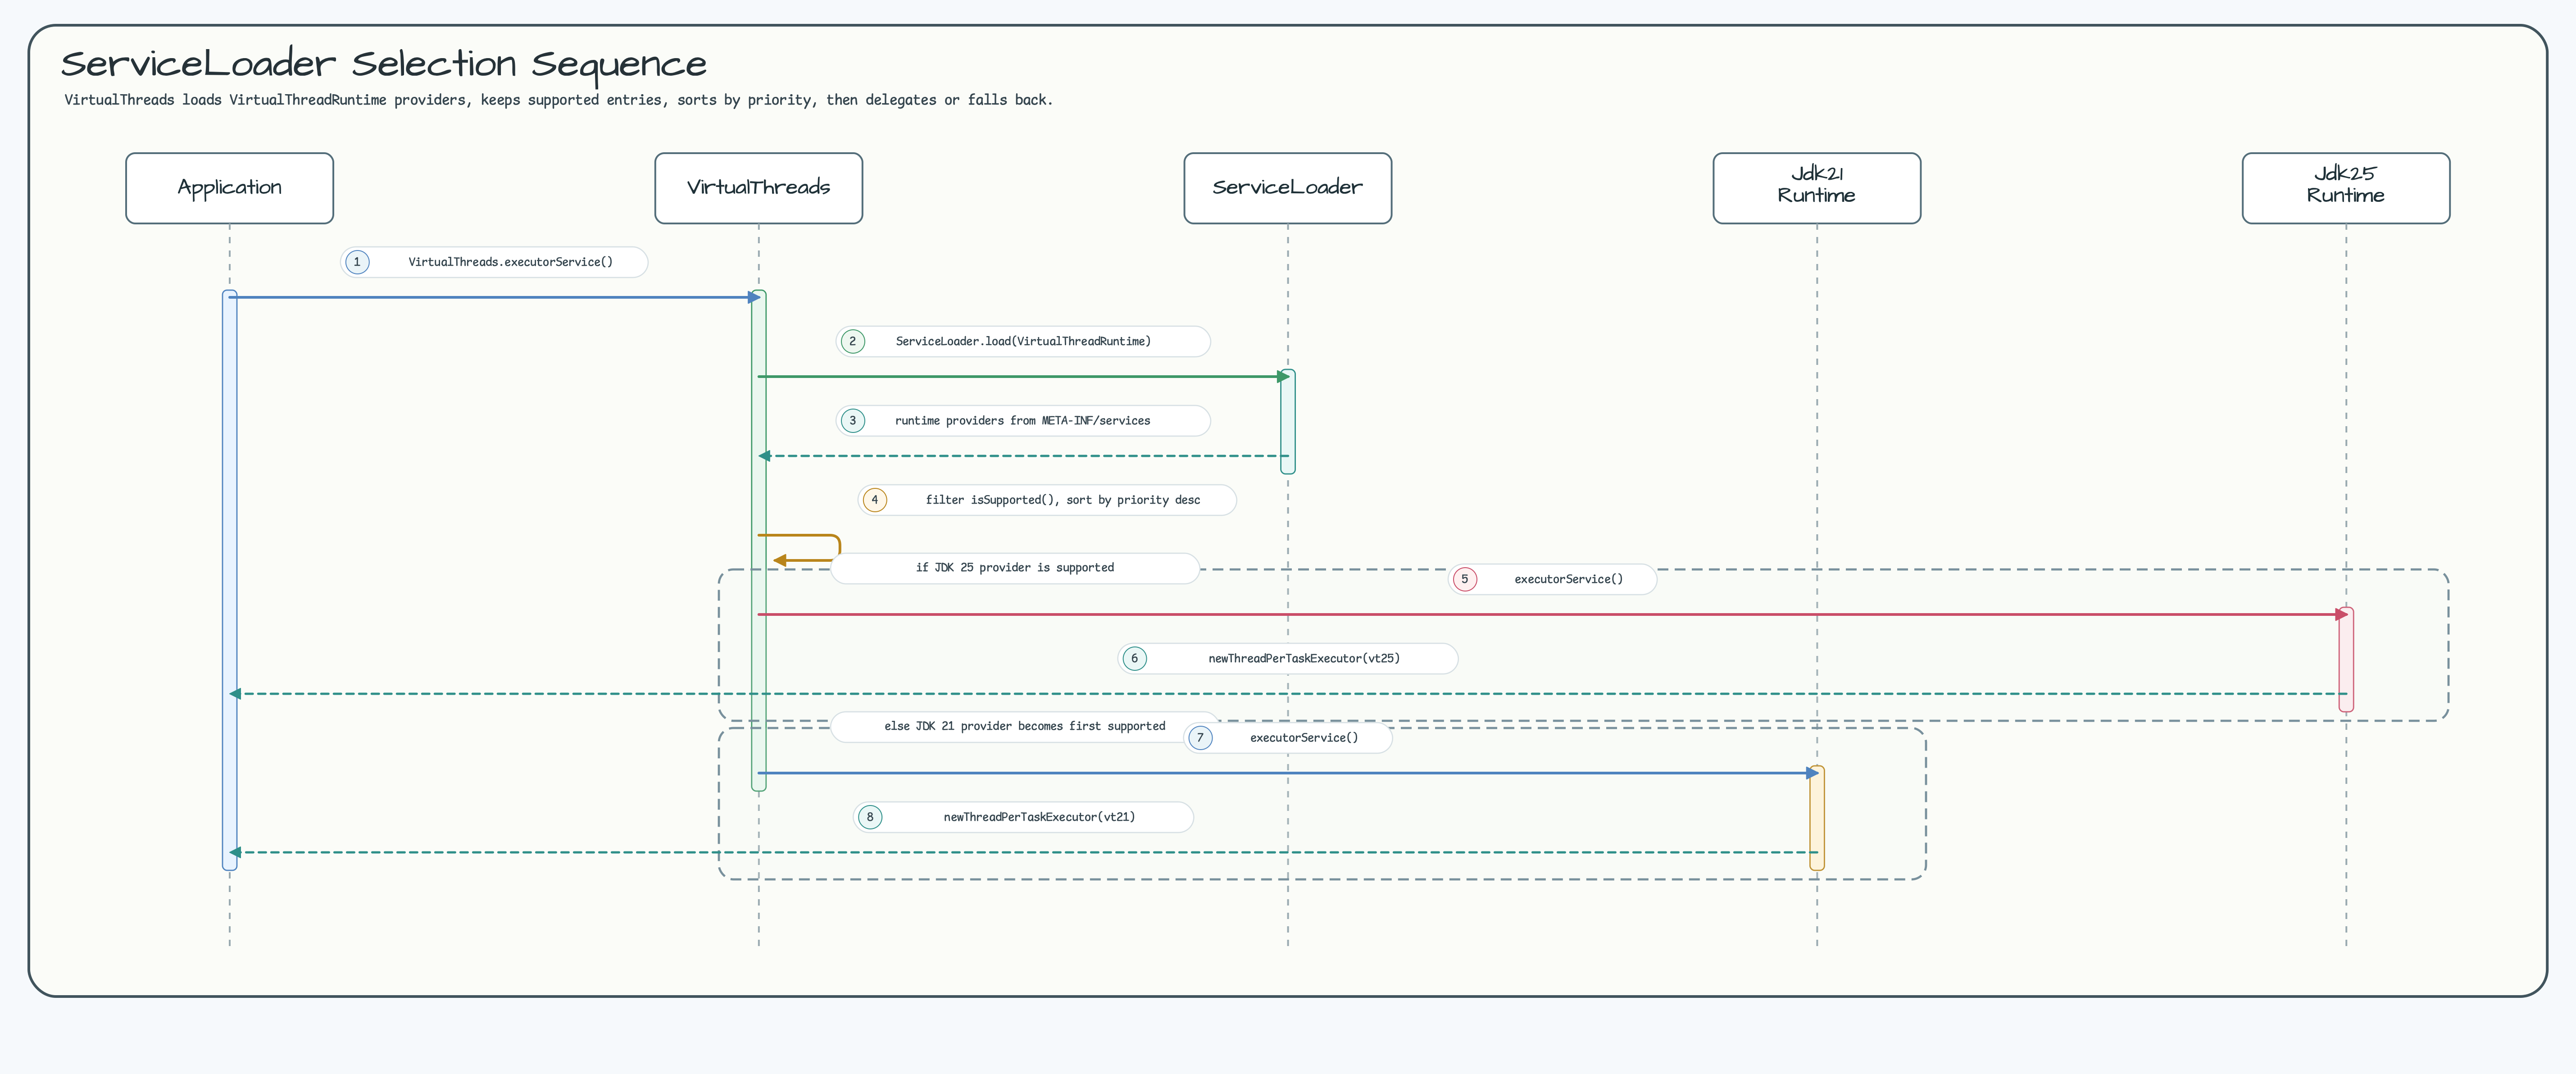Click step number 8 circle badge
The height and width of the screenshot is (1074, 2576).
(x=869, y=817)
